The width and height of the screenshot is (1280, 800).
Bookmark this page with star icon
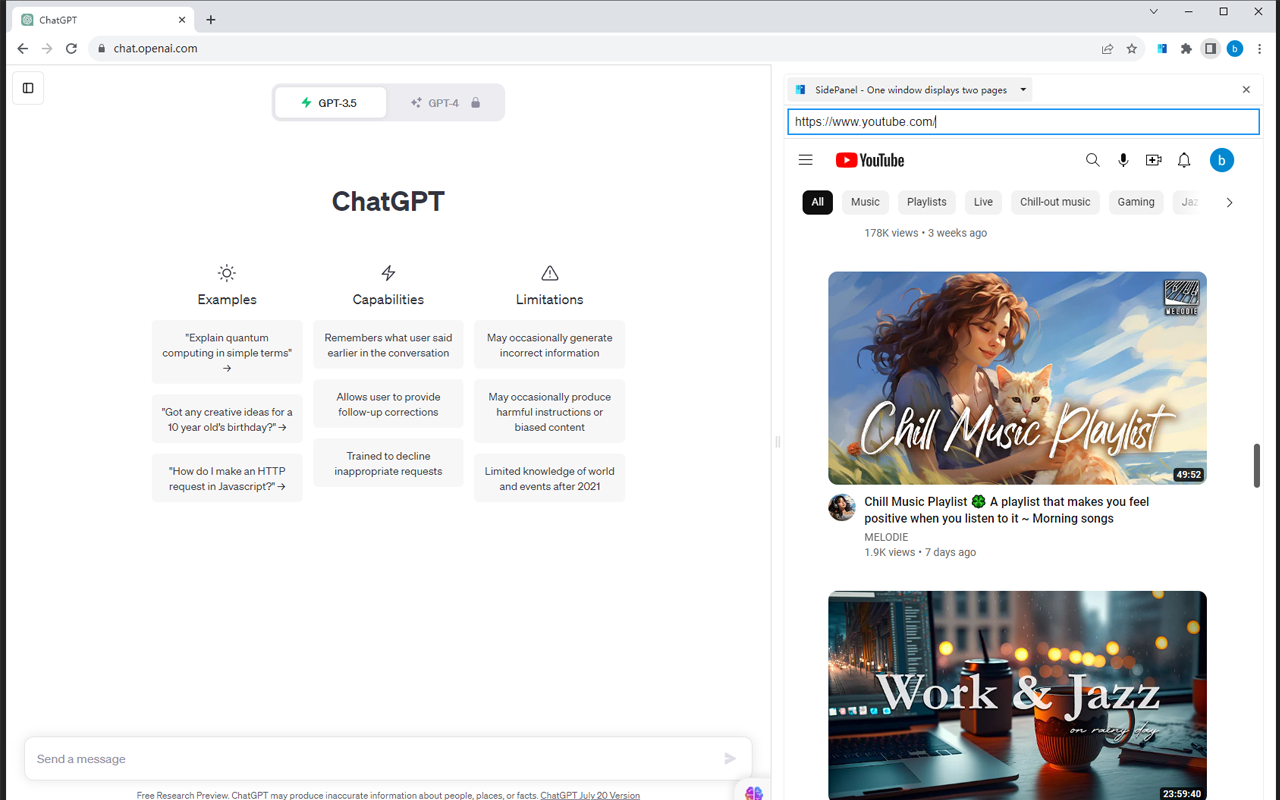coord(1132,48)
